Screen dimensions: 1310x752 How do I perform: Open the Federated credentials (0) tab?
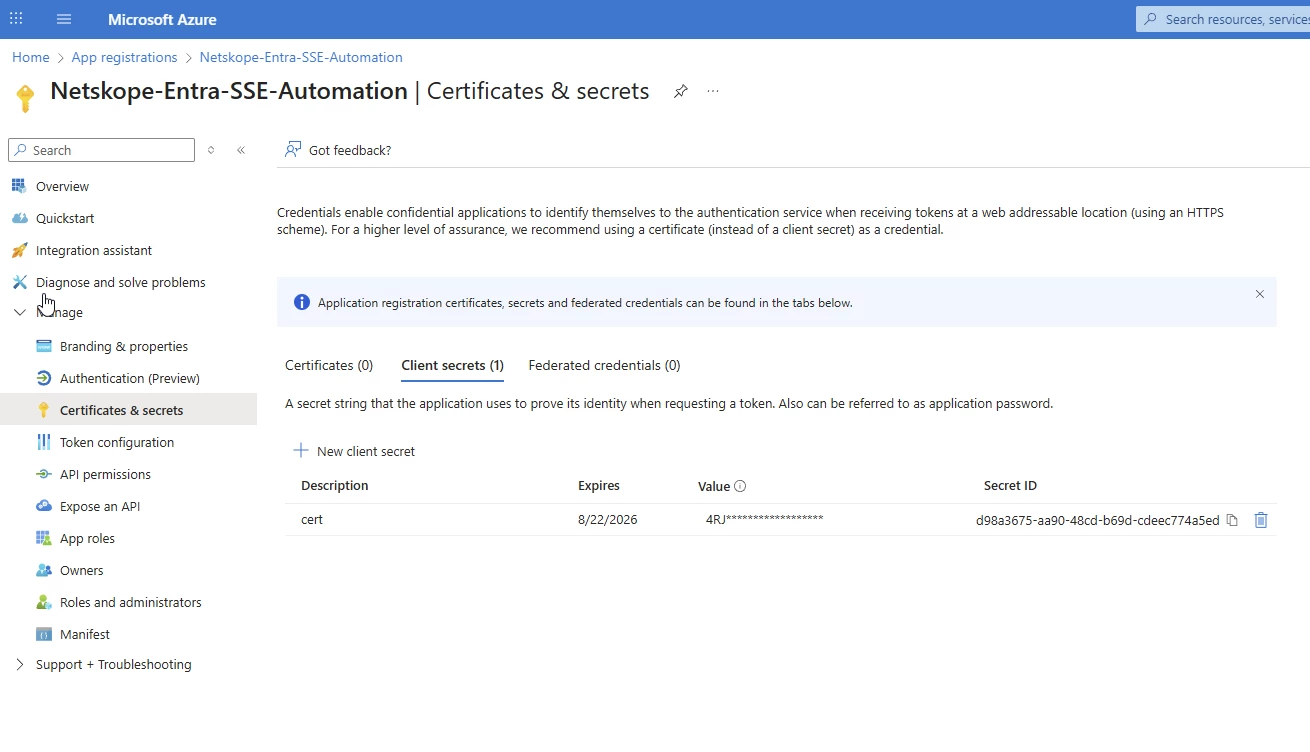604,365
